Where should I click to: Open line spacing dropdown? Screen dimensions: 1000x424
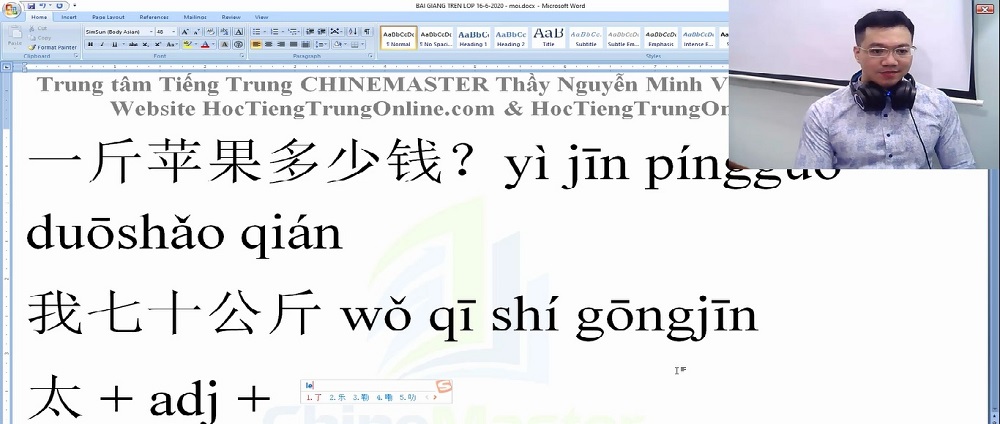tap(321, 45)
